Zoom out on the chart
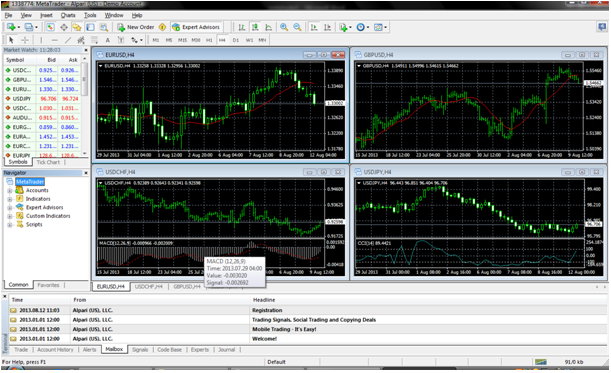This screenshot has width=611, height=373. point(297,27)
